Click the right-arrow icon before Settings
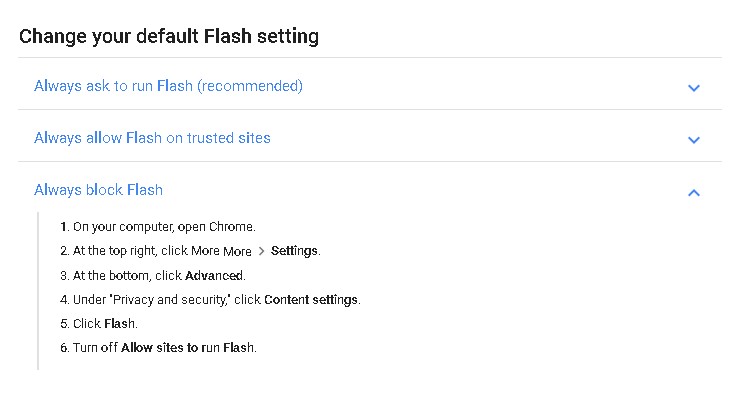 261,251
